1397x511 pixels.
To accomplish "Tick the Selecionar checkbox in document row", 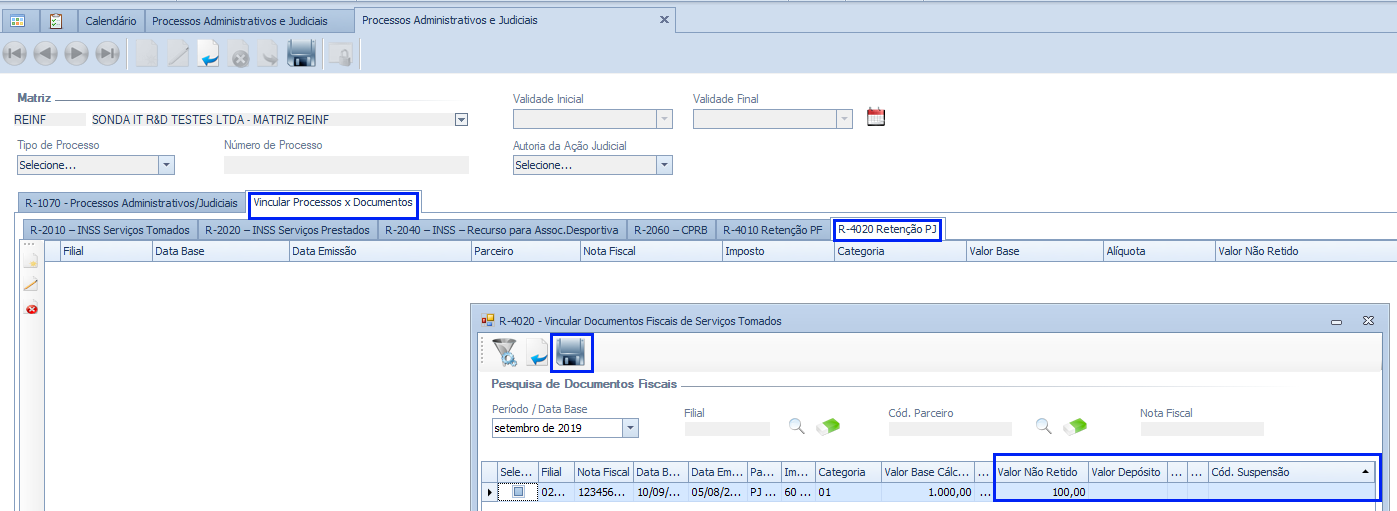I will pos(518,492).
